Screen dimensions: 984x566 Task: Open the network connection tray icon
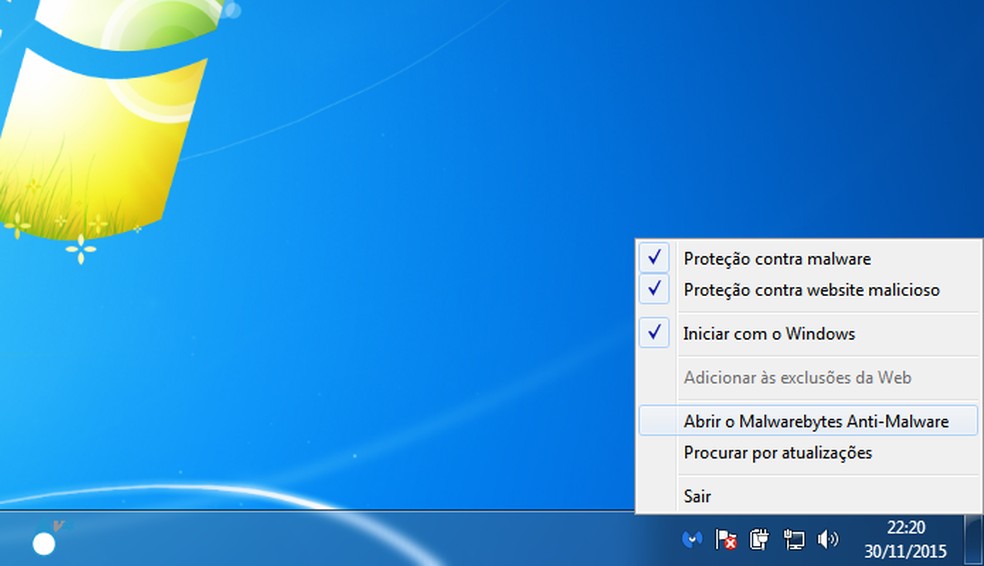(793, 539)
